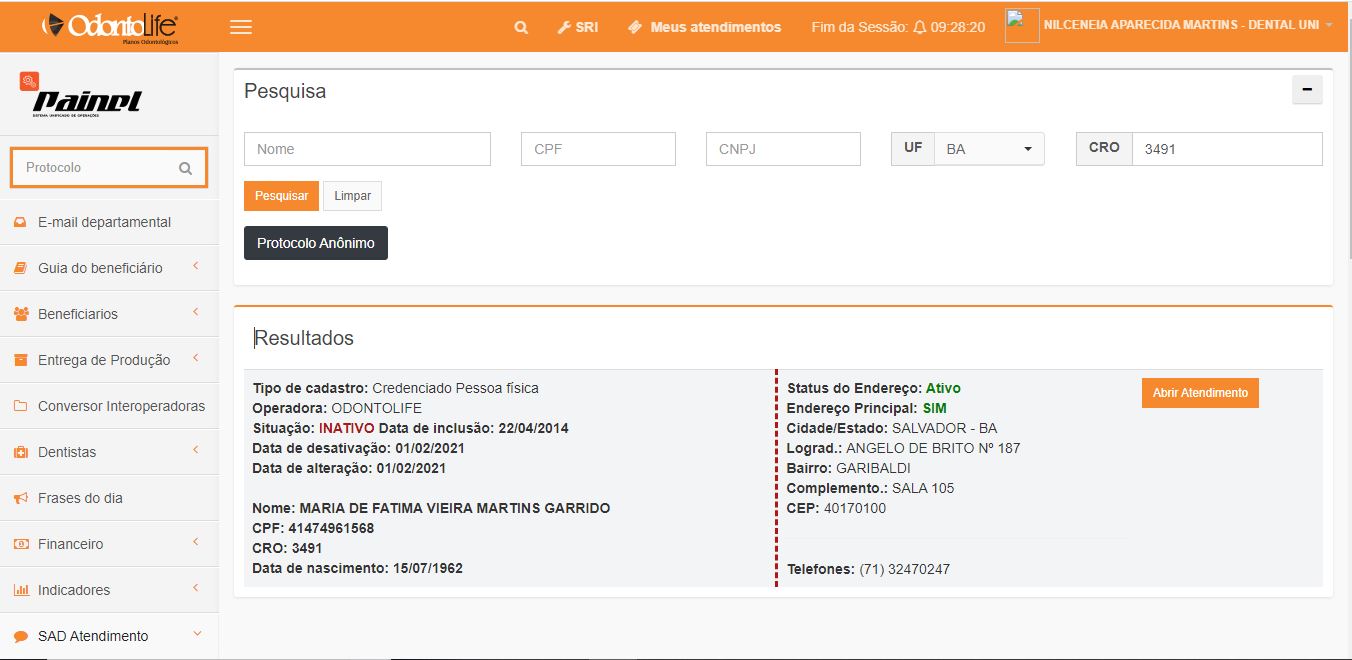The height and width of the screenshot is (660, 1352).
Task: Expand the Dentistas submenu chevron
Action: click(x=196, y=450)
